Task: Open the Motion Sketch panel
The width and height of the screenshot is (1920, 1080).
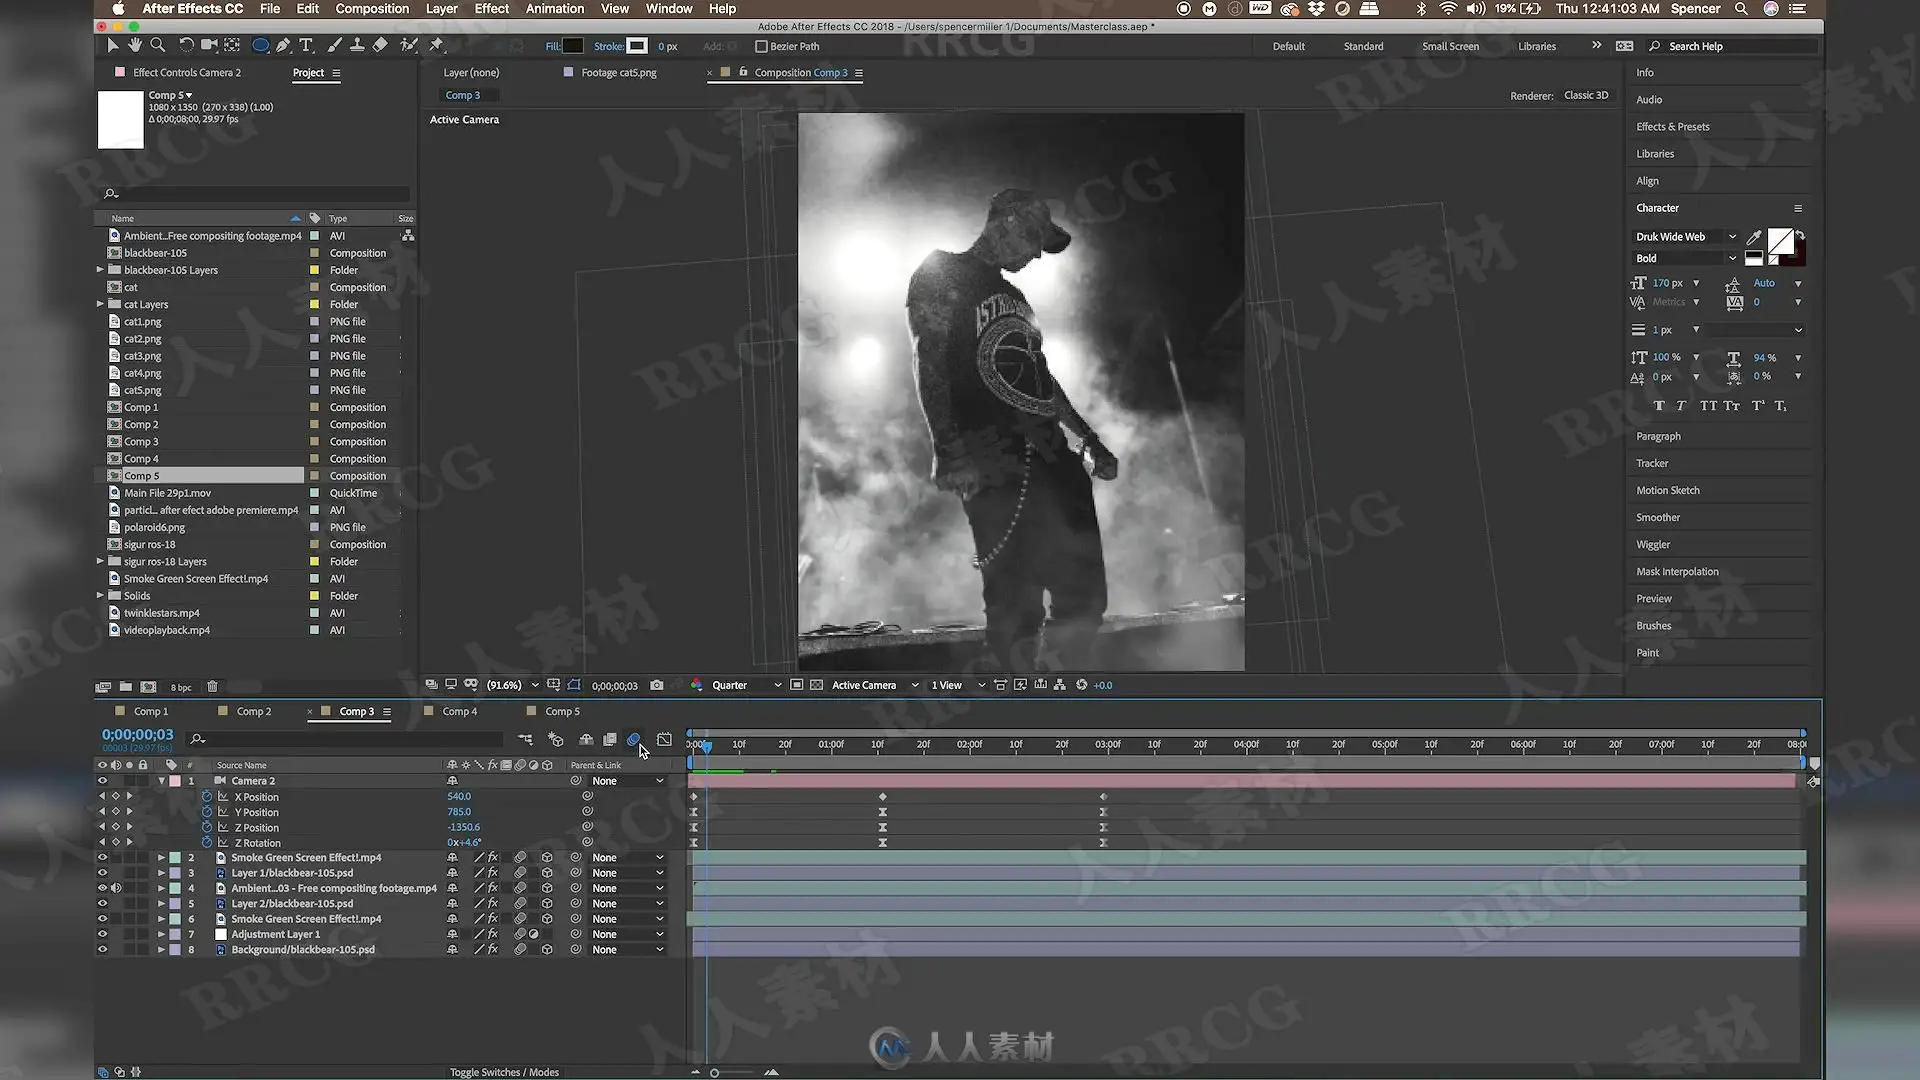Action: coord(1667,491)
